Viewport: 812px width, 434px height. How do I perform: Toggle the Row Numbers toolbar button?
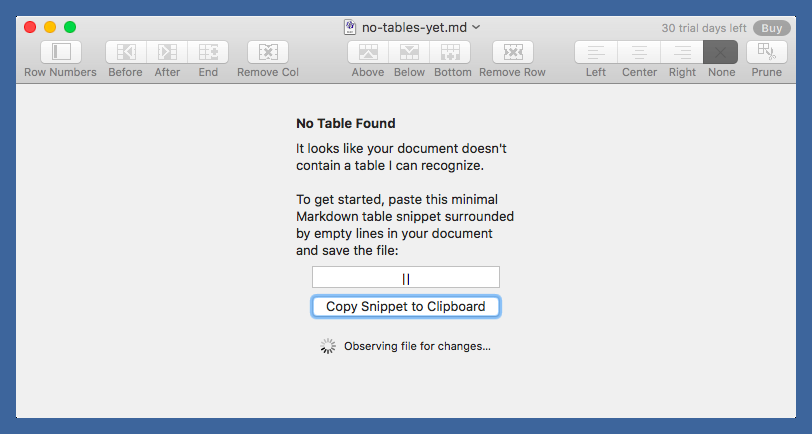pyautogui.click(x=61, y=52)
